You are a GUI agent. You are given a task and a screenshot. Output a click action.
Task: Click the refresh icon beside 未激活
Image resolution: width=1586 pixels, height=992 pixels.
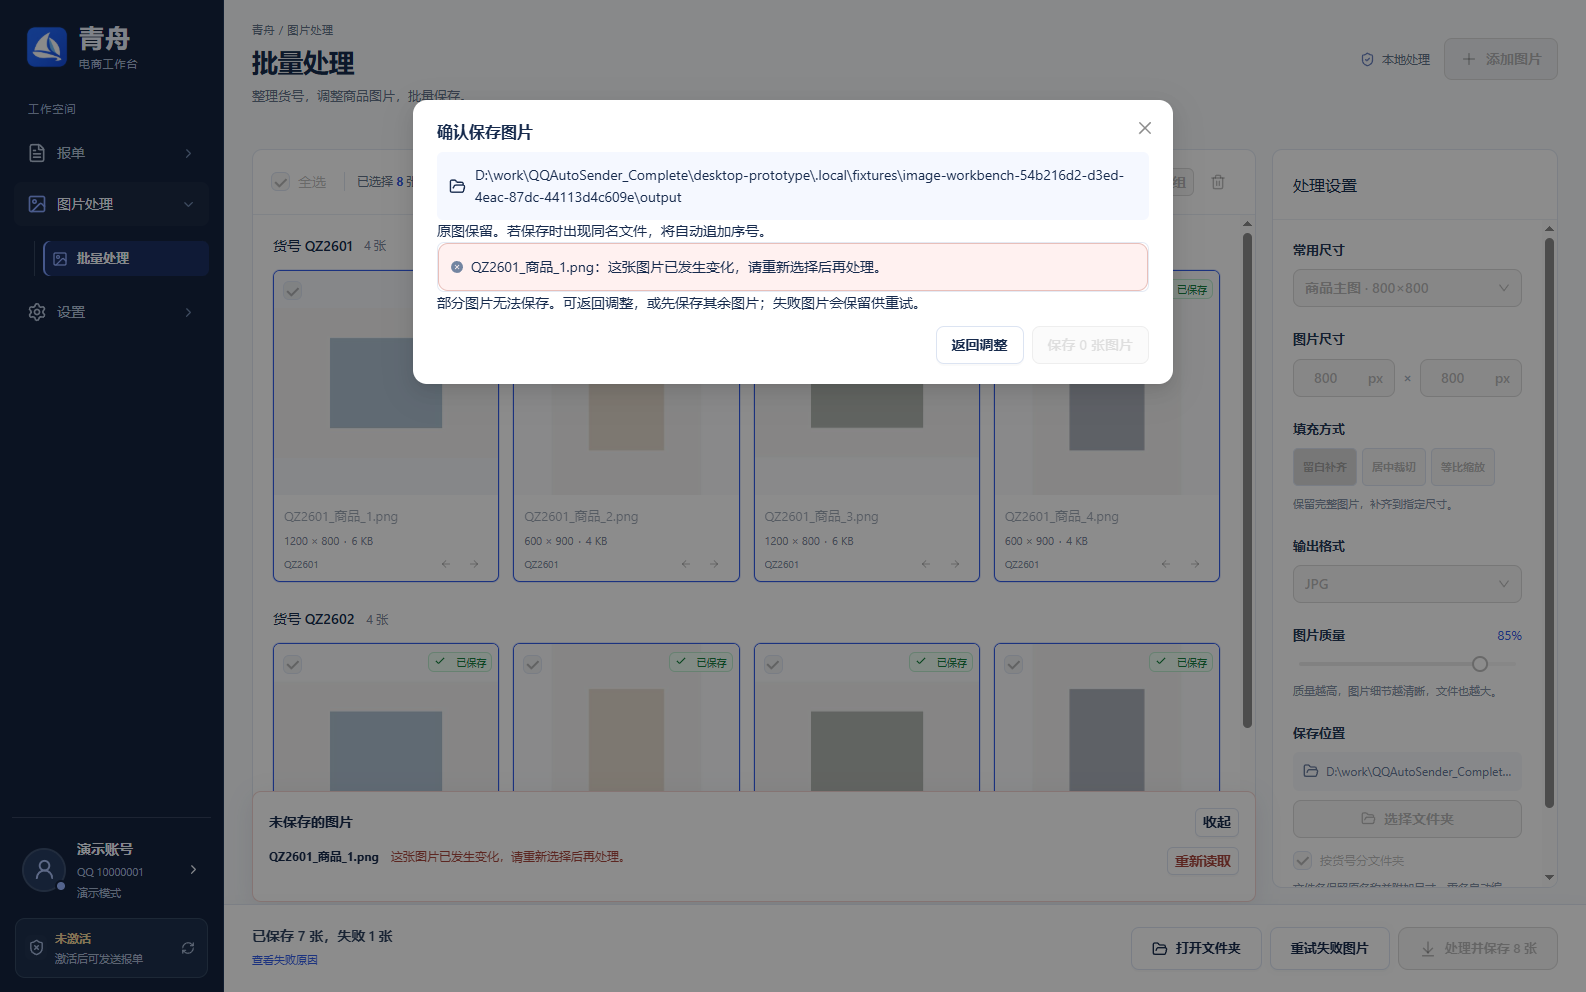(188, 948)
